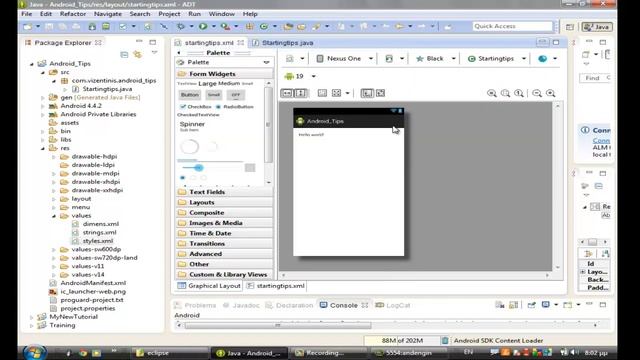The image size is (640, 360).
Task: Click the screen orientation icon
Action: pos(389,59)
